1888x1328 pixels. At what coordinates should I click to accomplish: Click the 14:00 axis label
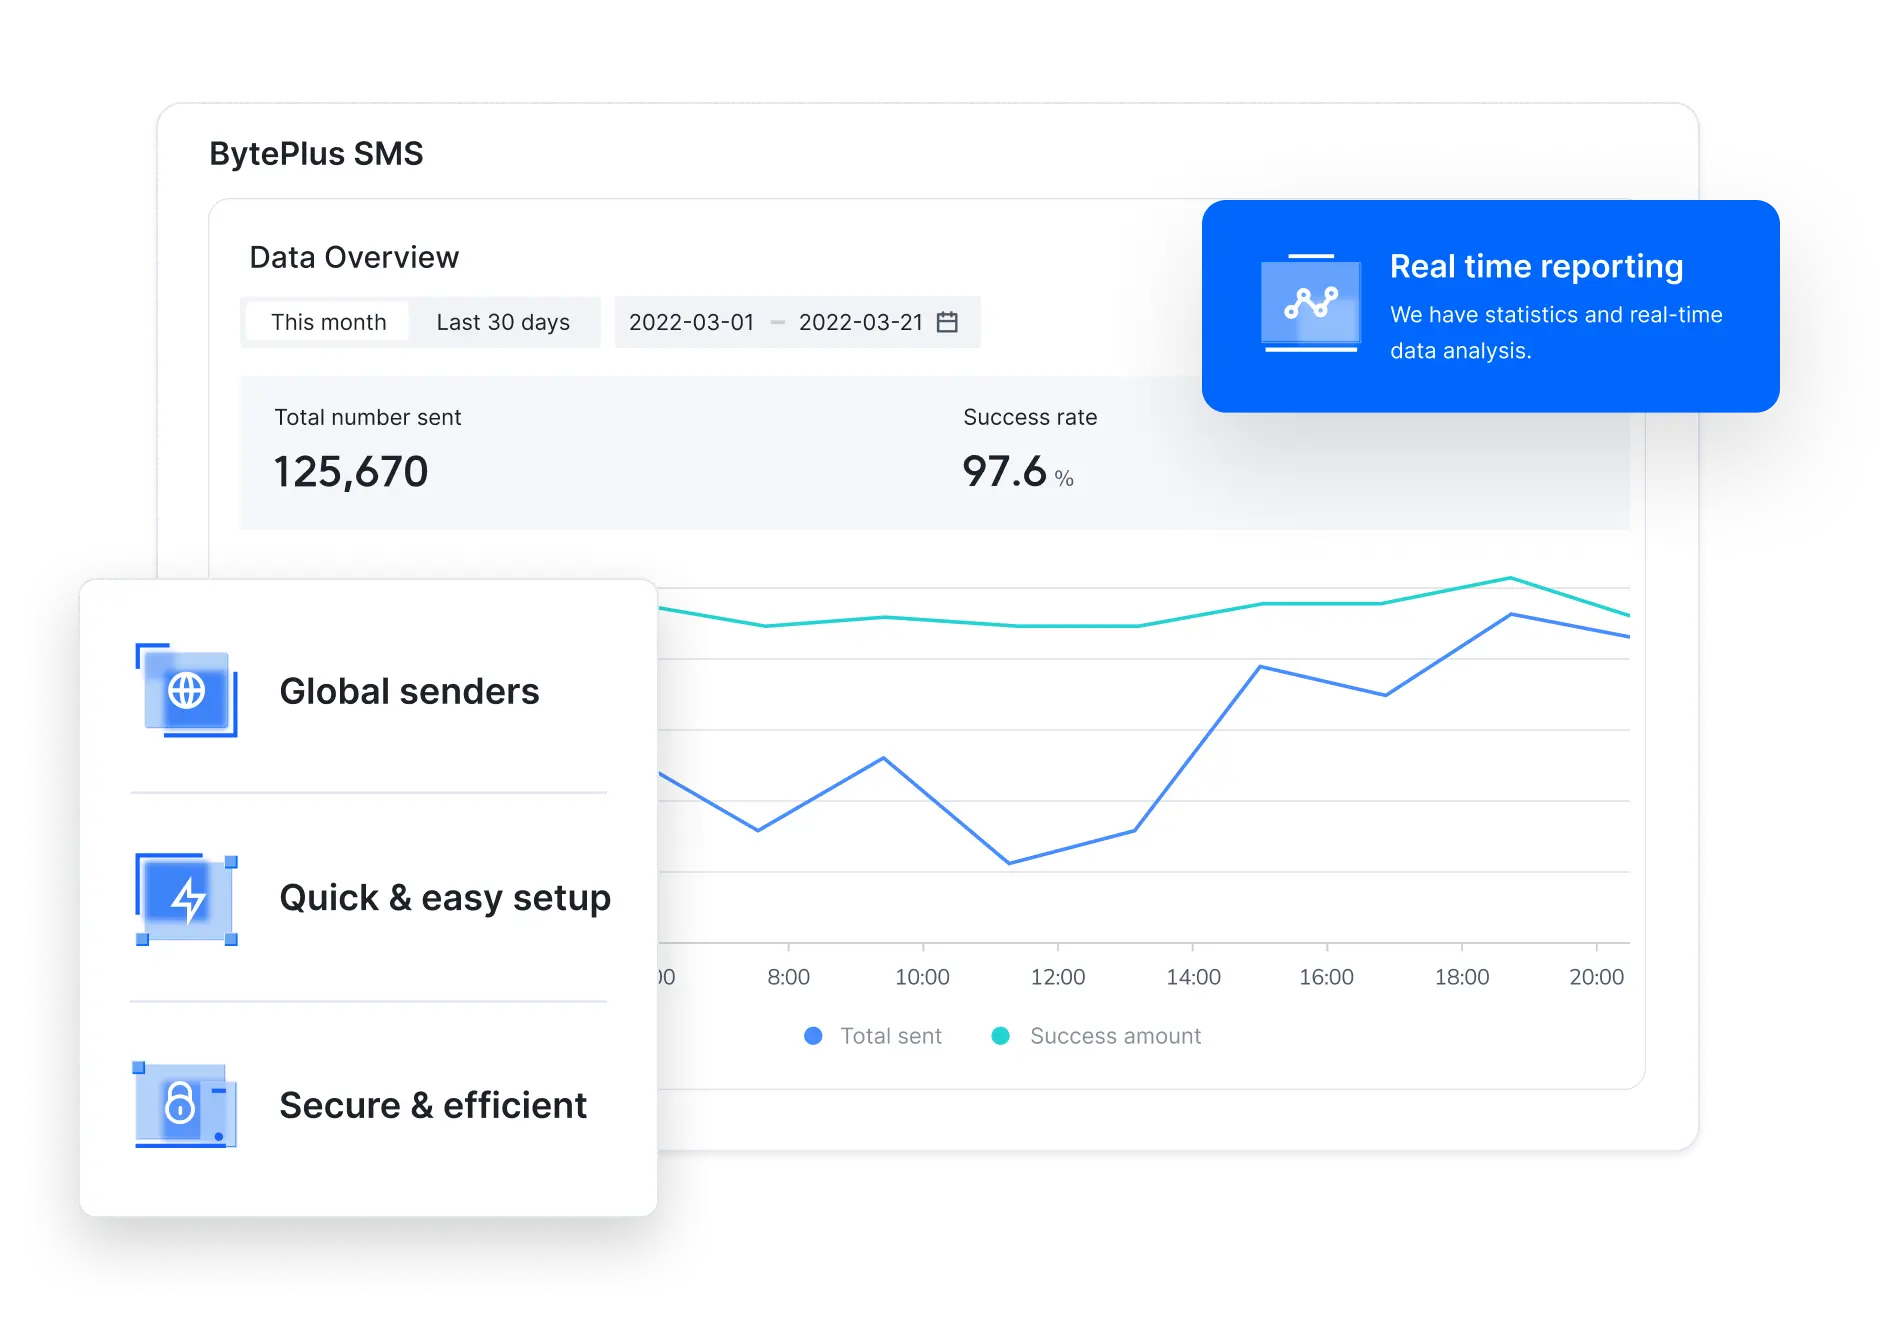1193,977
